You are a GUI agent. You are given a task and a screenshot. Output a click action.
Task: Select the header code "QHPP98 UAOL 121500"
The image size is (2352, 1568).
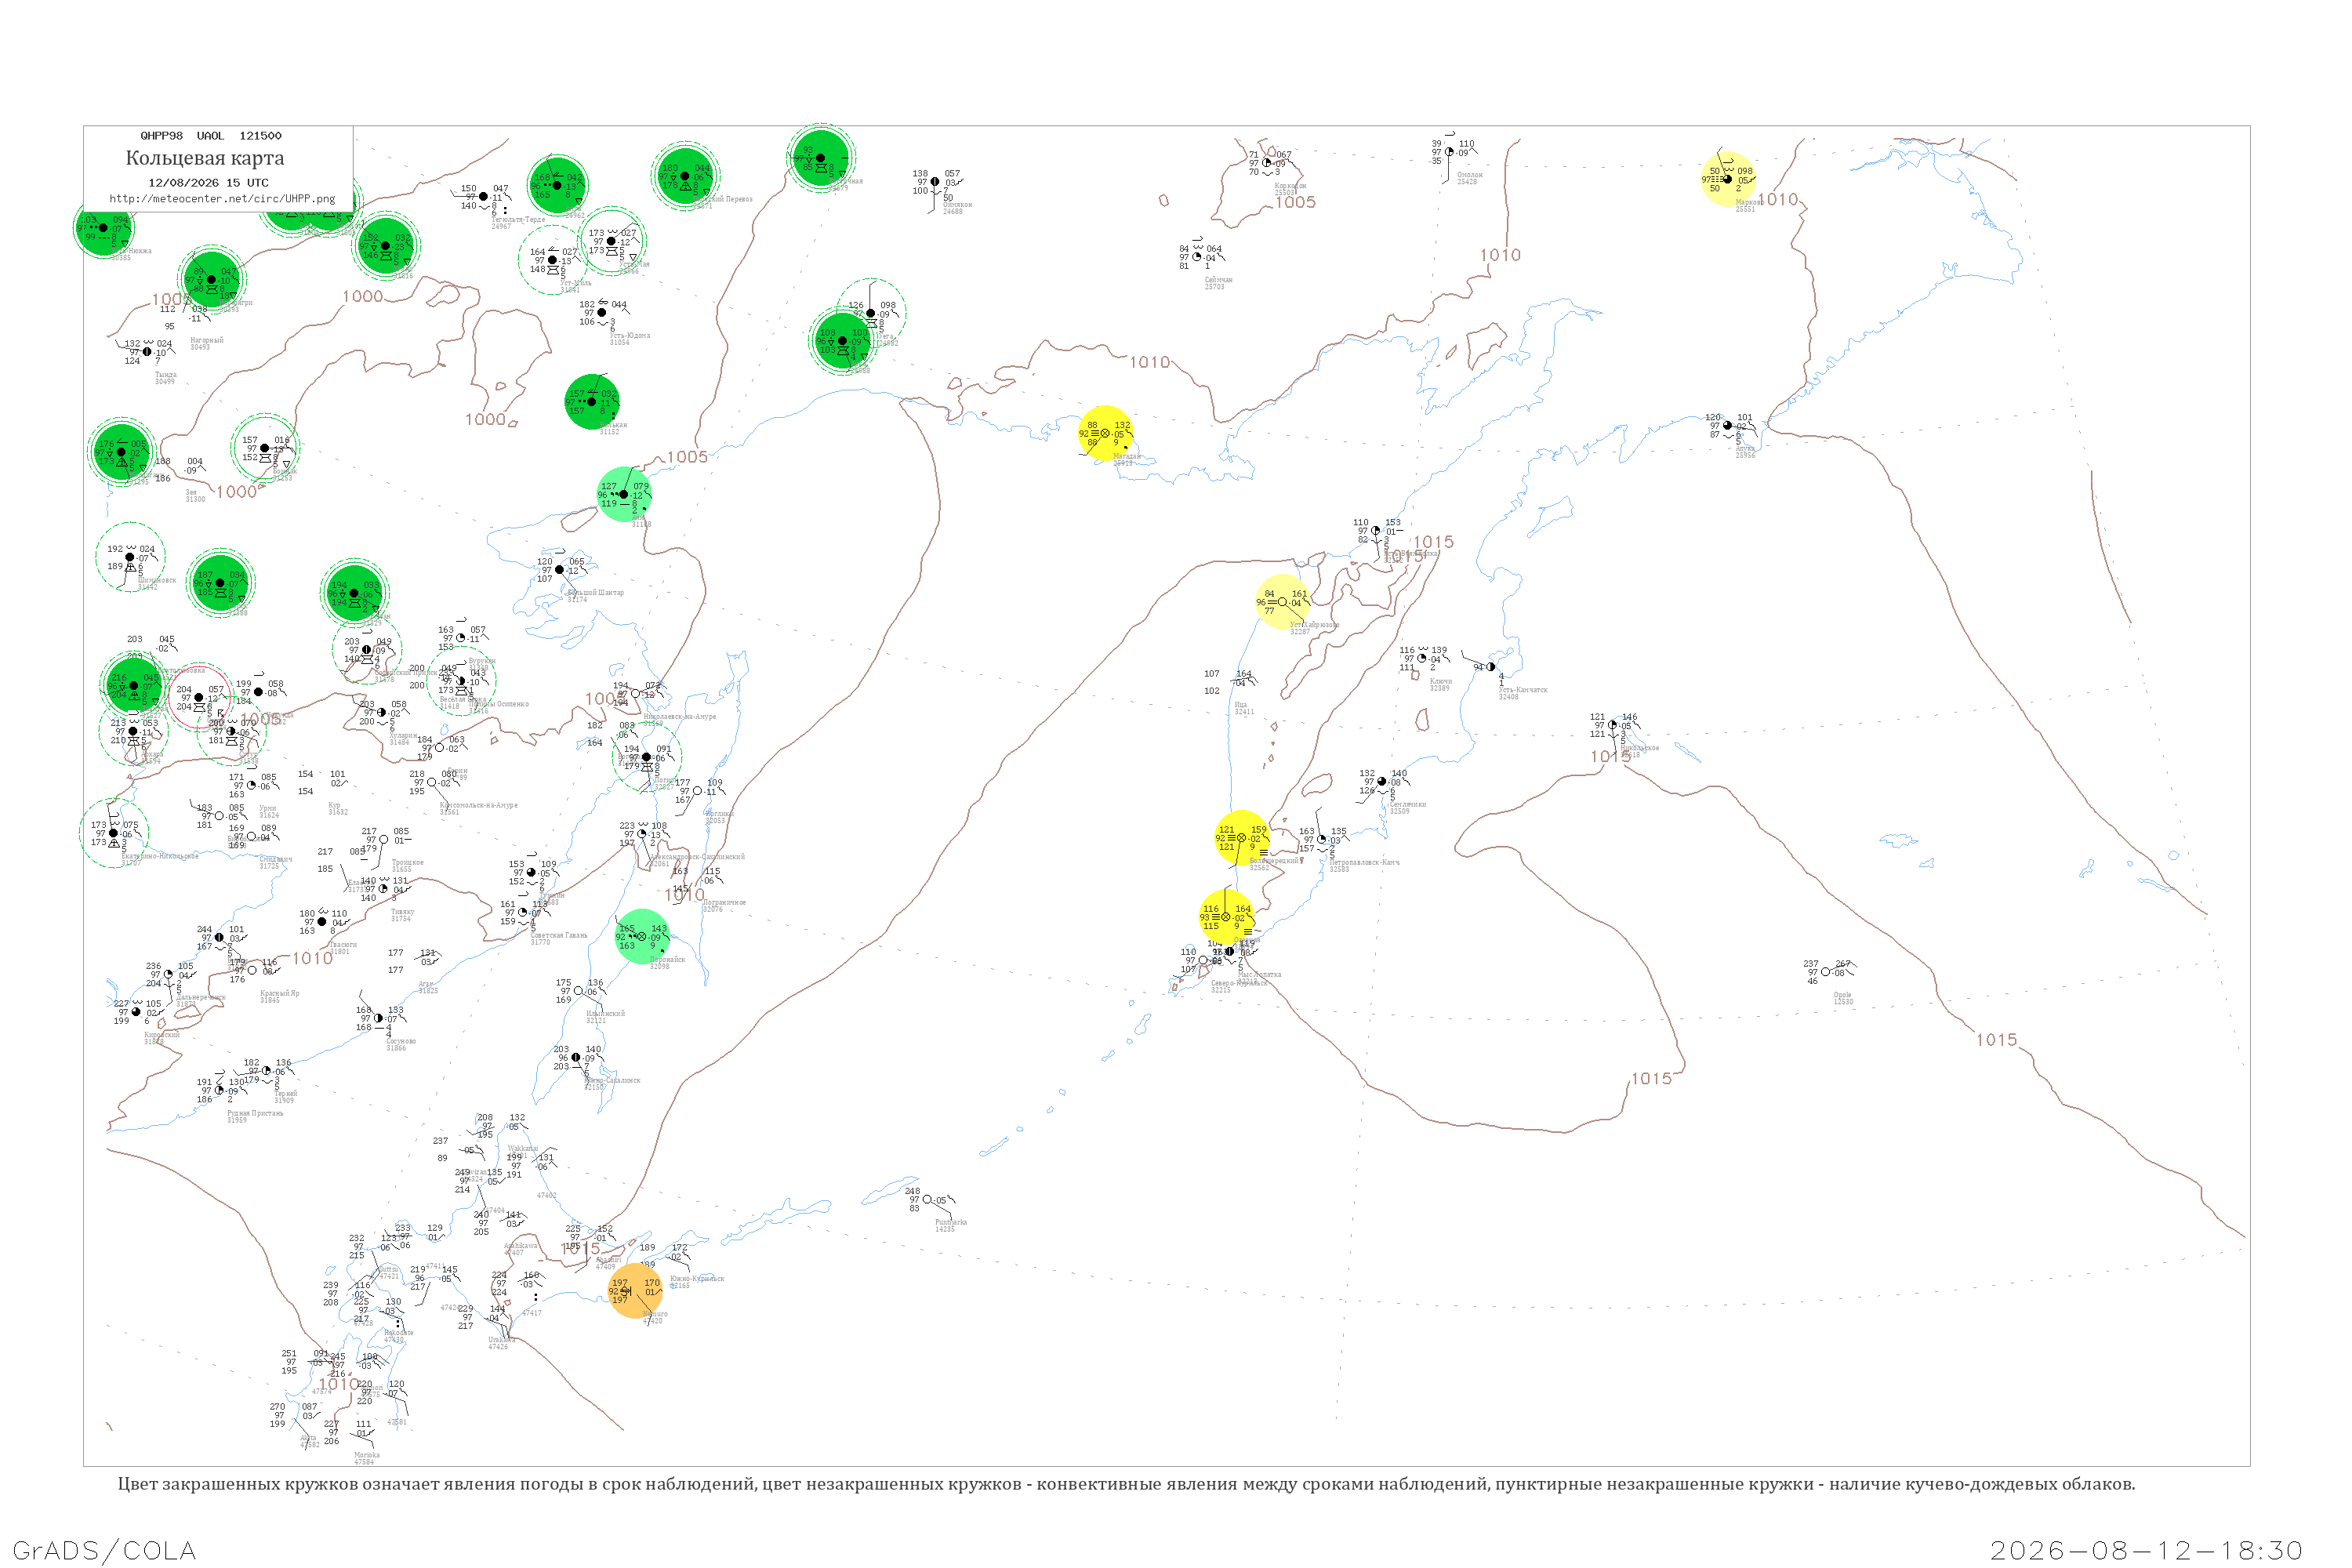(x=211, y=136)
